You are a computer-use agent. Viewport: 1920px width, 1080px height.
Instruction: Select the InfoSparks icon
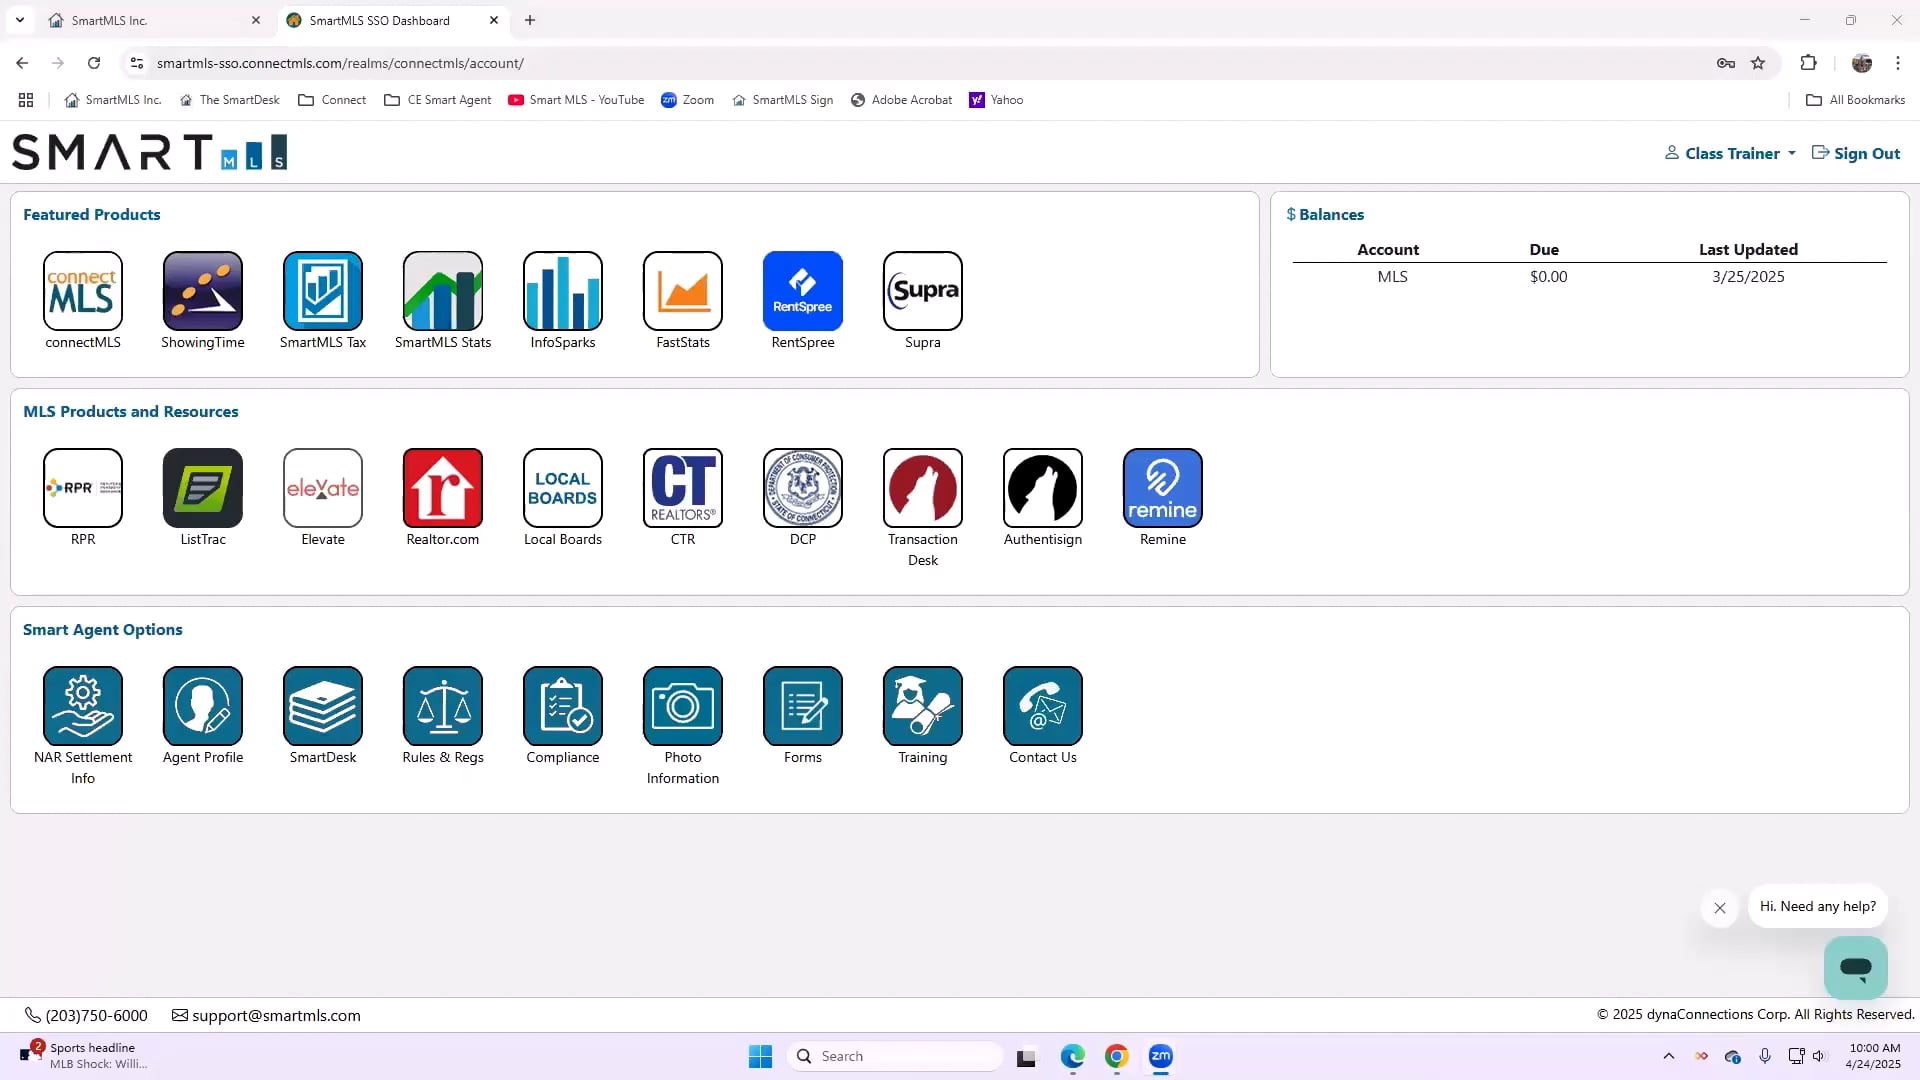pos(562,291)
